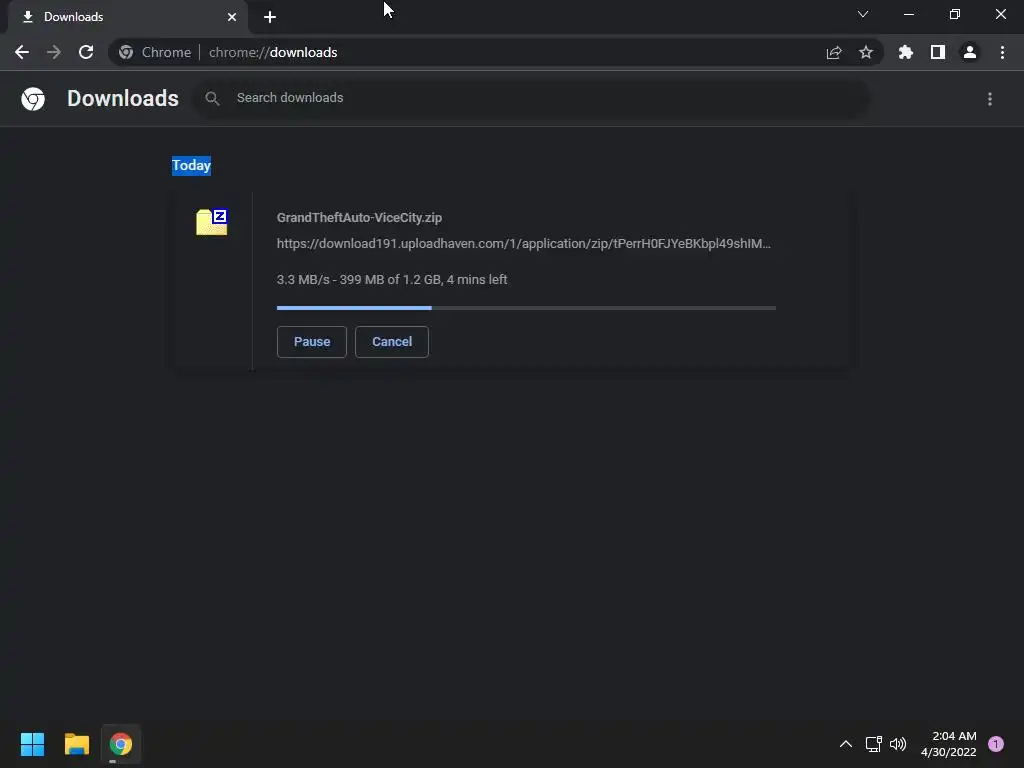Screen dimensions: 1024x768
Task: Open the Extensions puzzle icon
Action: [906, 52]
